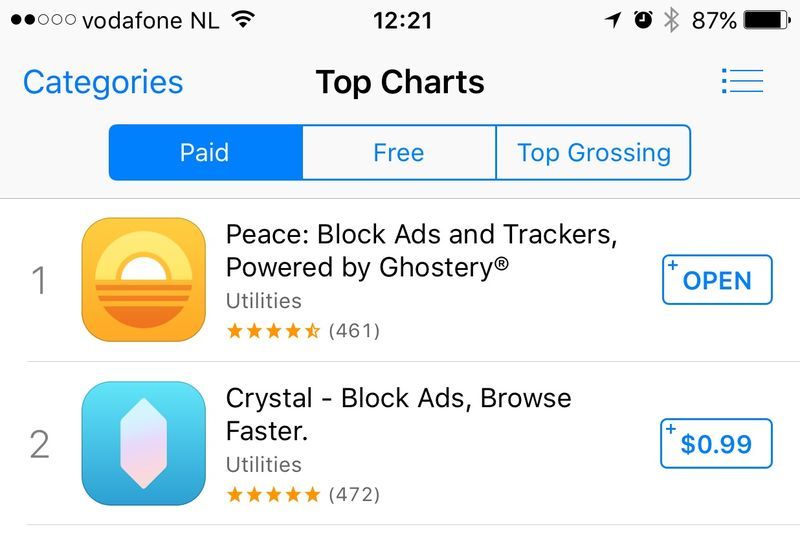Go to Categories

point(103,82)
